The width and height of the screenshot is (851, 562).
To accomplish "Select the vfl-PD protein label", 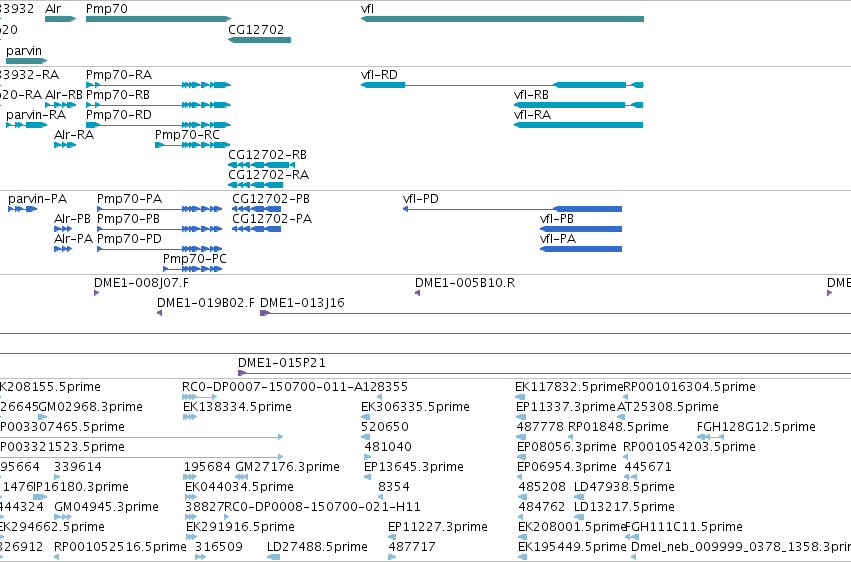I will tap(421, 199).
